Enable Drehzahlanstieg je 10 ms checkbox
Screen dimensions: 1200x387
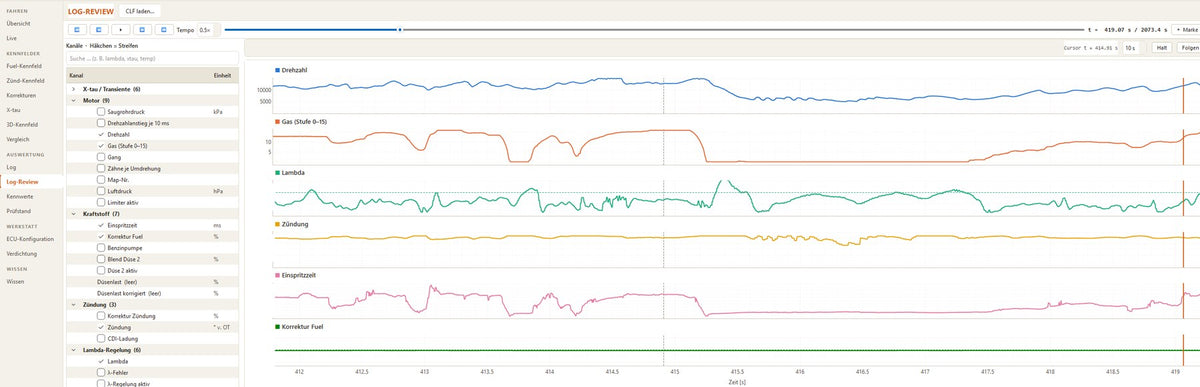[x=101, y=122]
